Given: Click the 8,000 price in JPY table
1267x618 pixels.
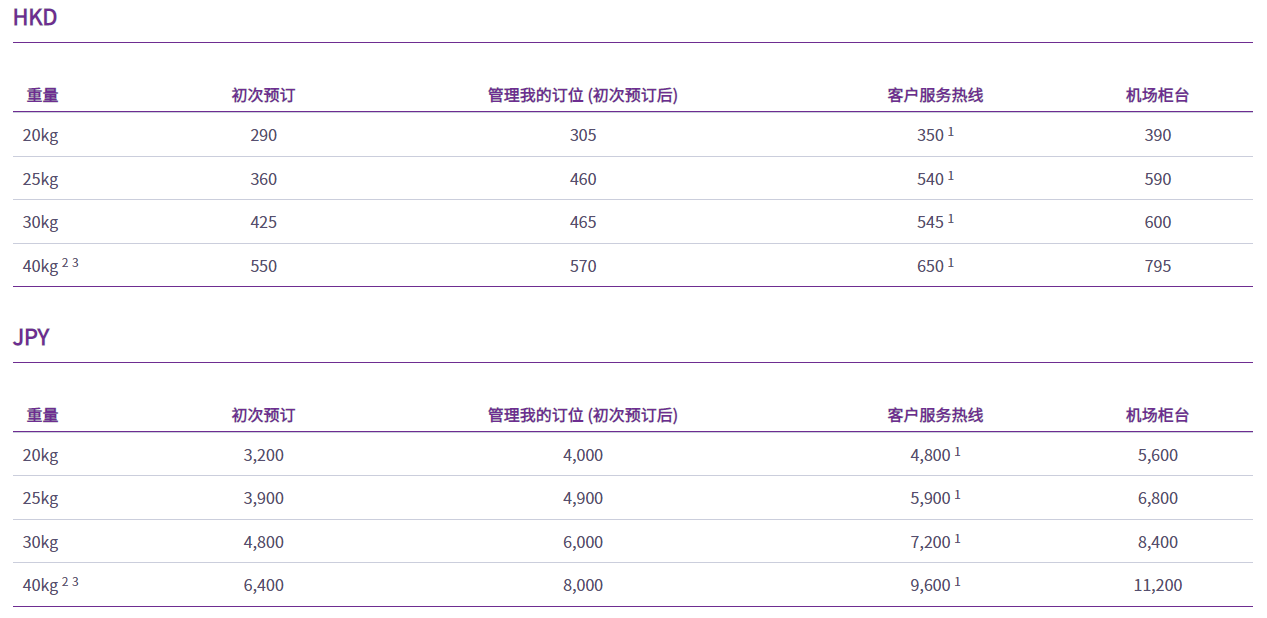Looking at the screenshot, I should [583, 586].
